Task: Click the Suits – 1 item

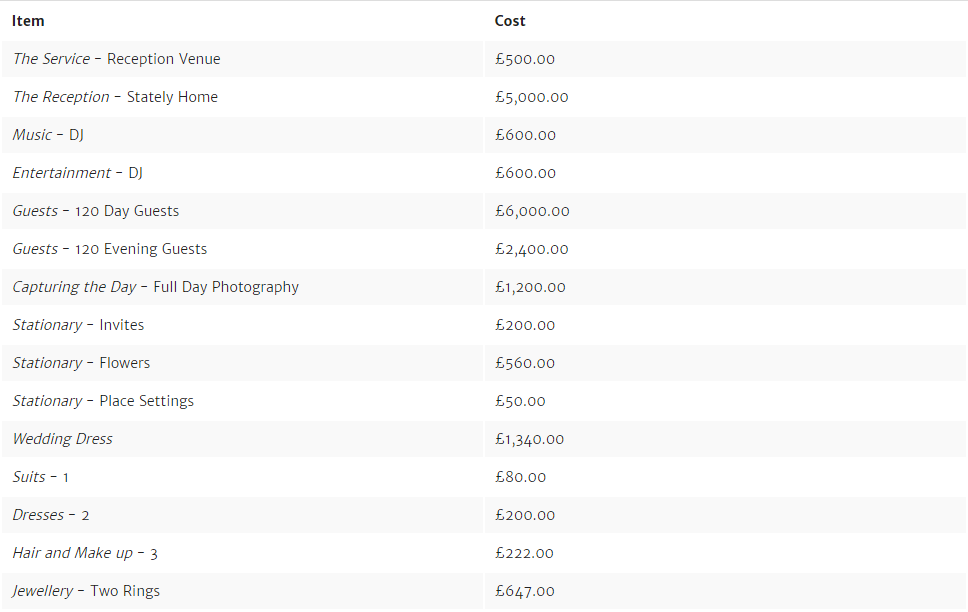Action: tap(40, 477)
